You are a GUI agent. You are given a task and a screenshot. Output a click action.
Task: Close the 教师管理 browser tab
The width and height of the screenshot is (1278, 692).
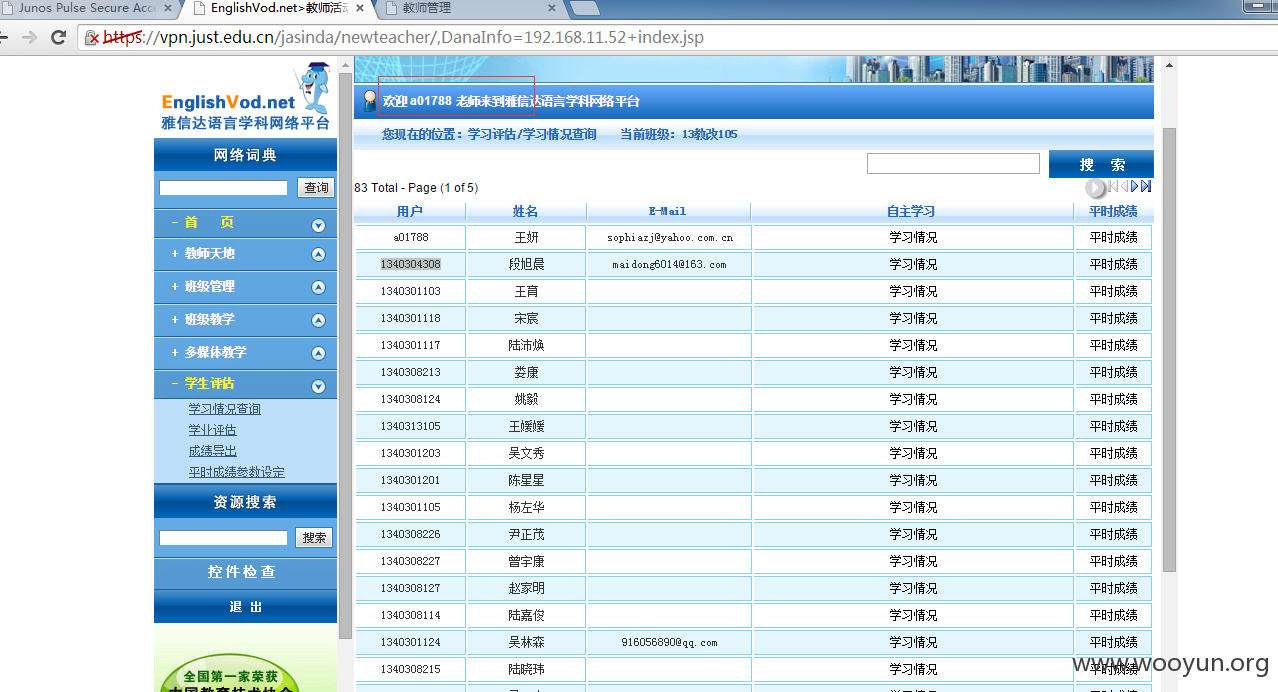pos(552,8)
